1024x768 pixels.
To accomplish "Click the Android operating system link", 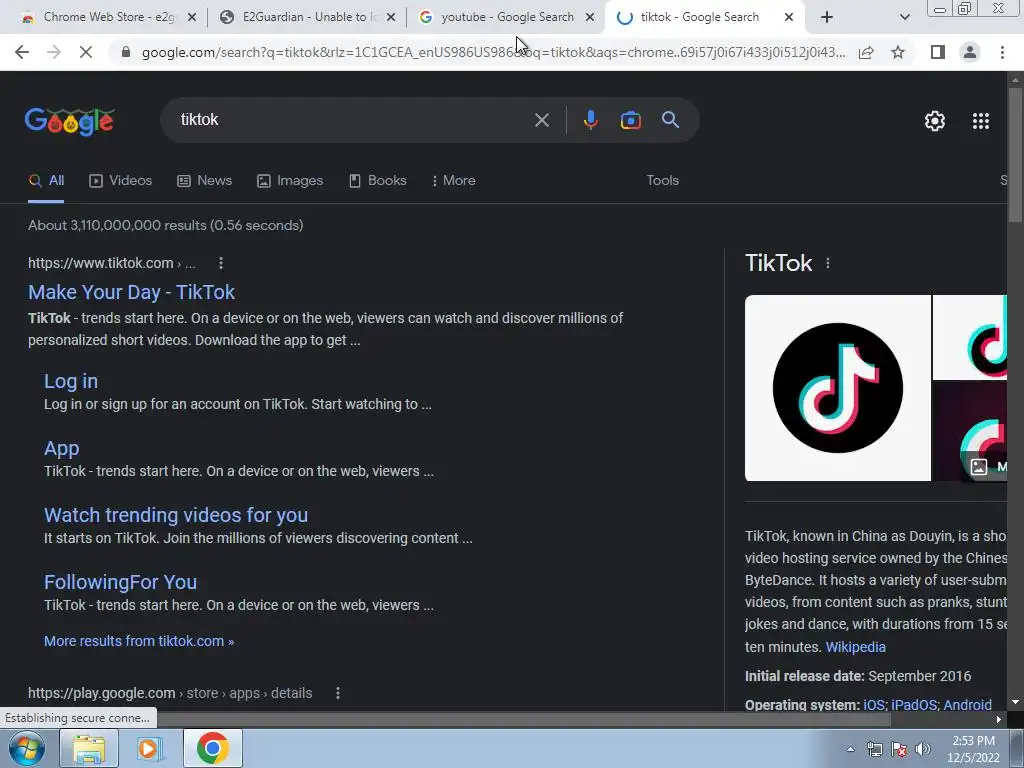I will click(967, 705).
